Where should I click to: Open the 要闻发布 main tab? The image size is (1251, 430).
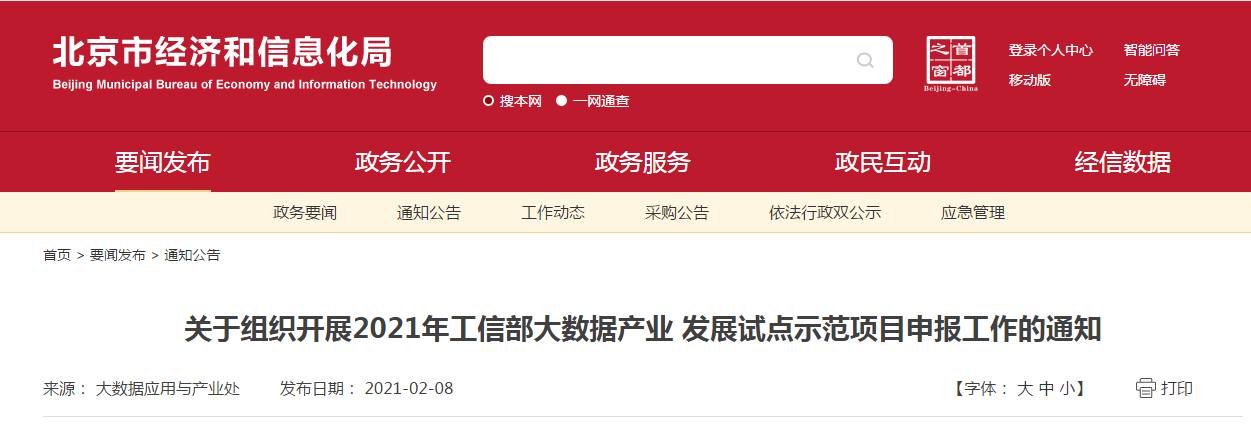pos(163,162)
